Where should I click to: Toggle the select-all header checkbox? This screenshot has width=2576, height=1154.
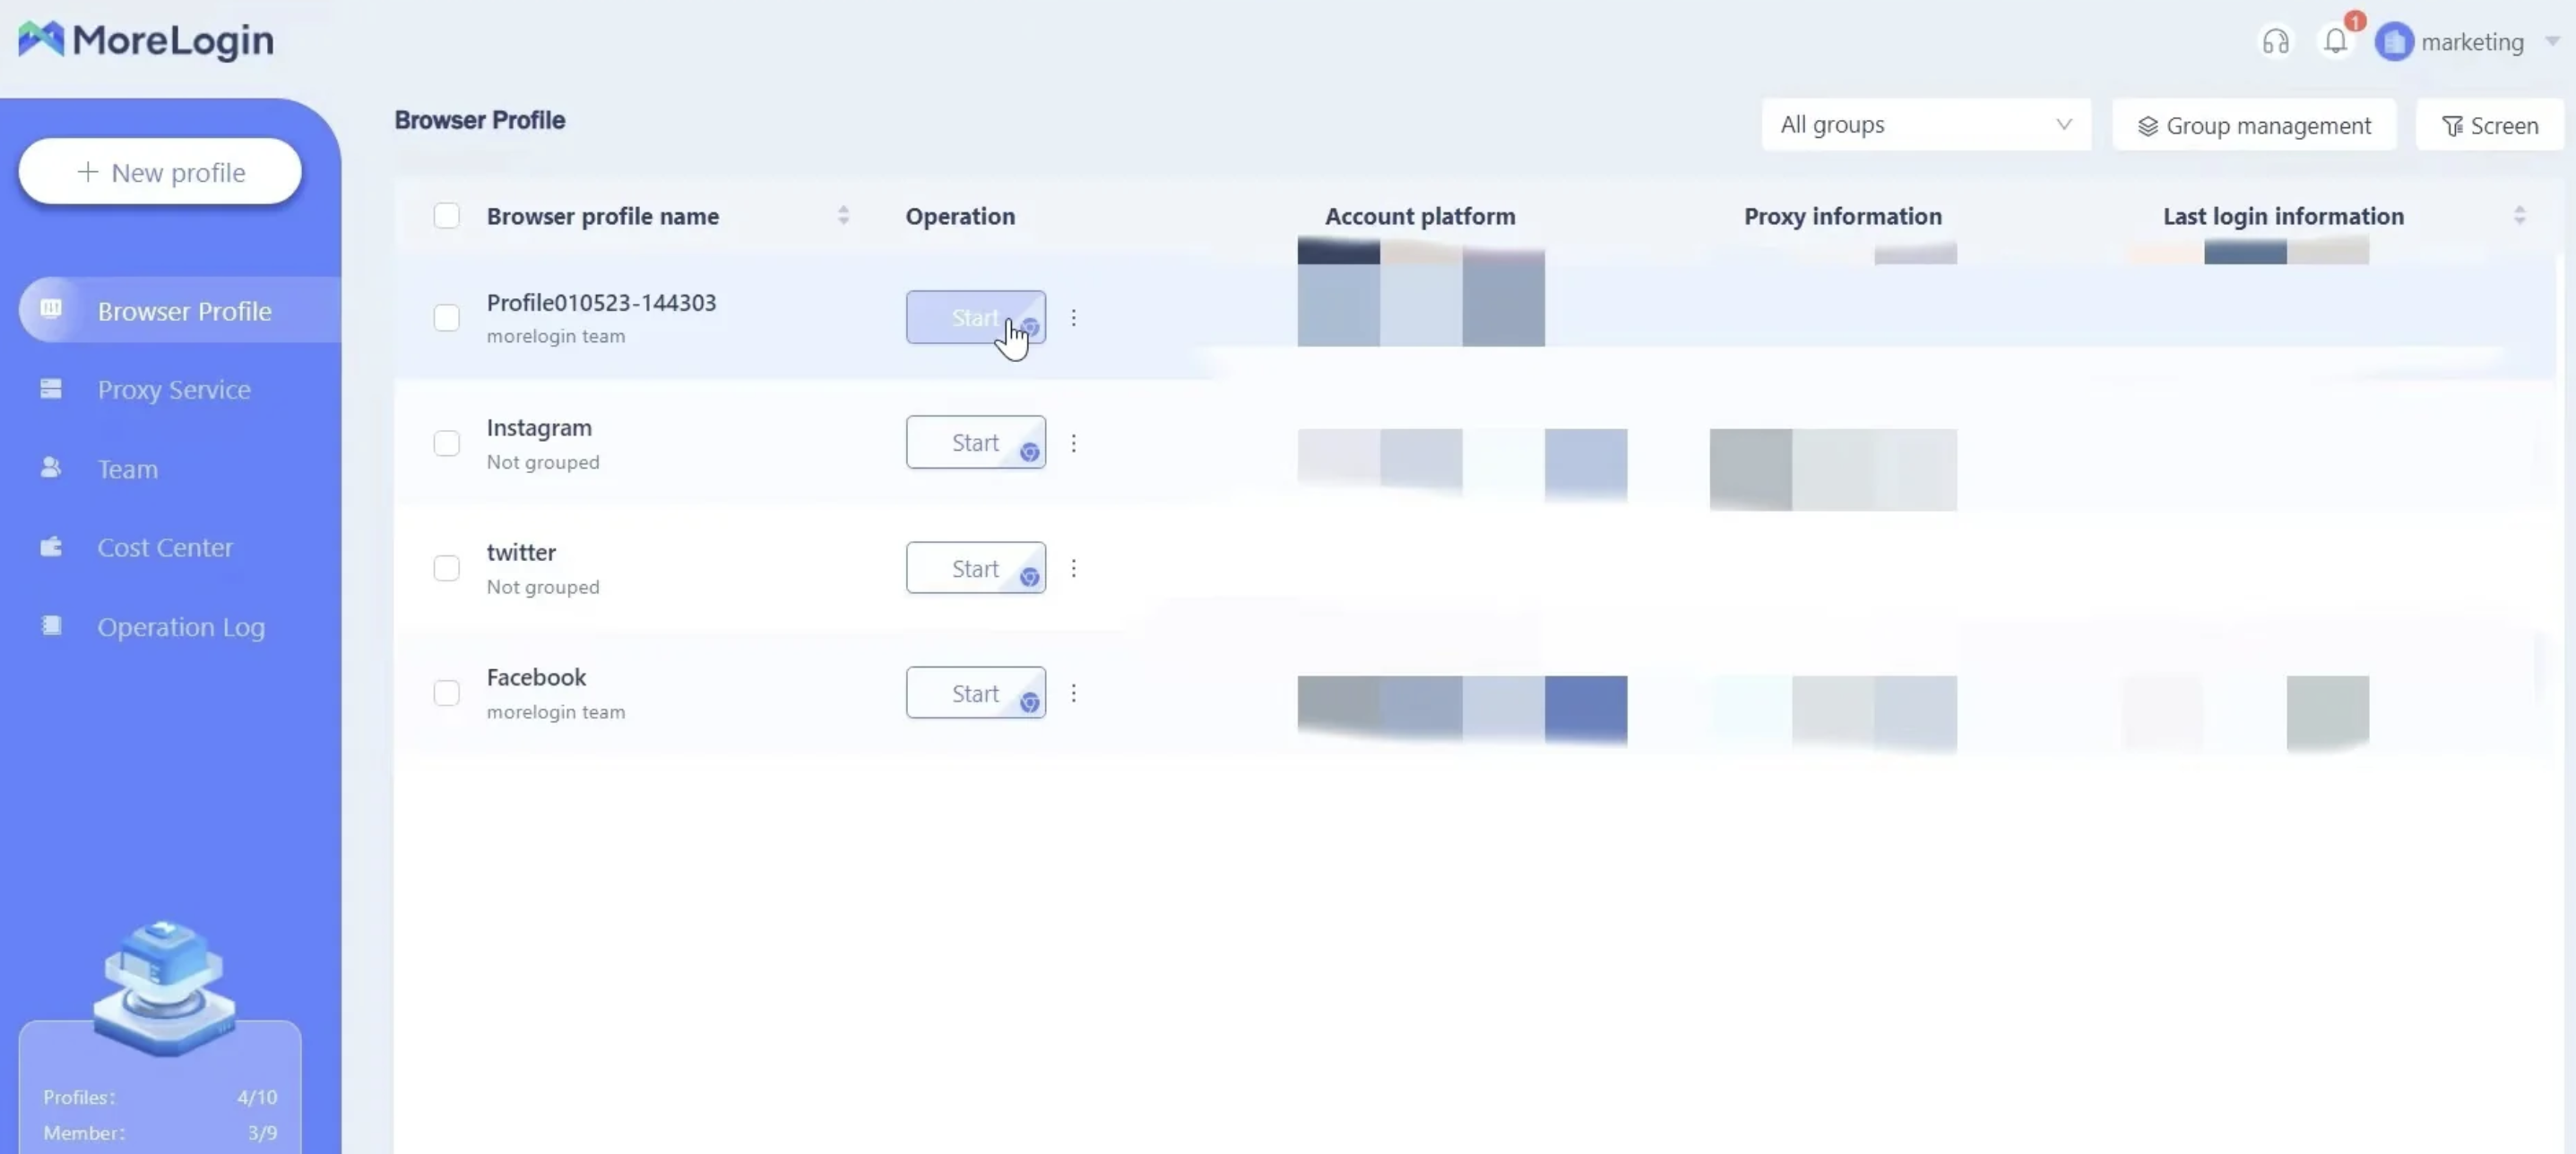point(446,216)
